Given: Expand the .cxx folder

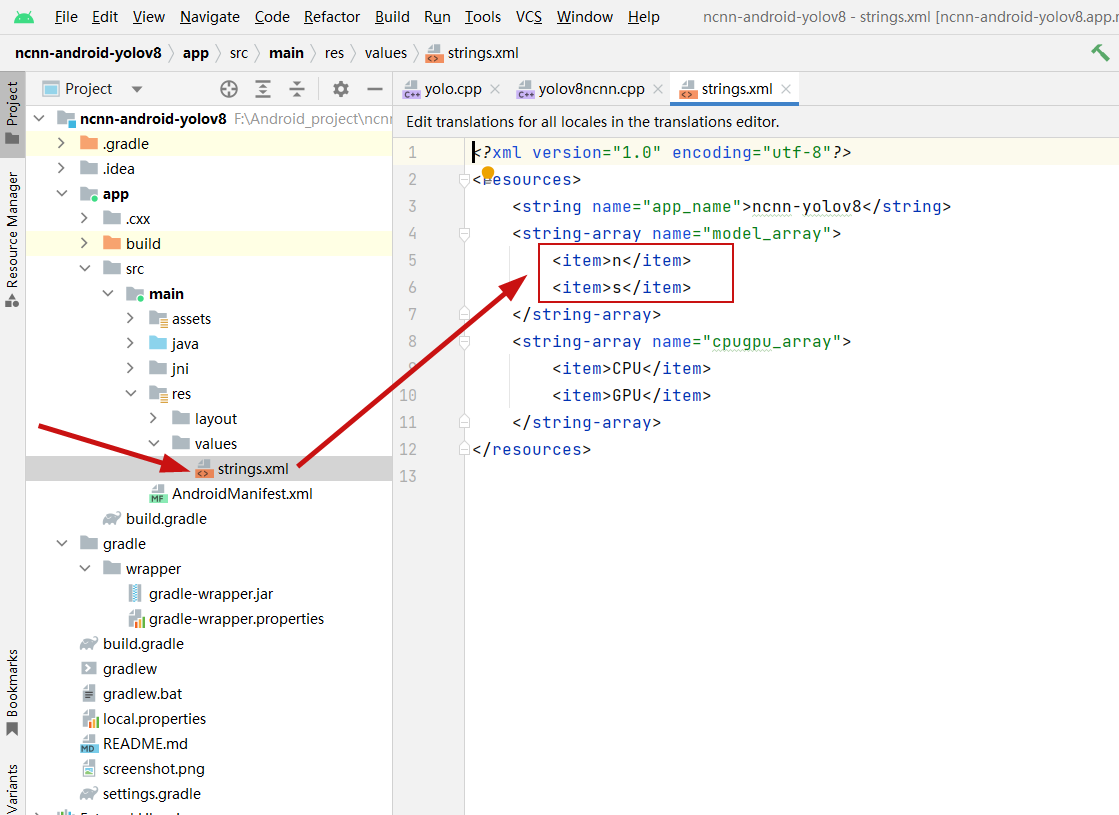Looking at the screenshot, I should [85, 218].
